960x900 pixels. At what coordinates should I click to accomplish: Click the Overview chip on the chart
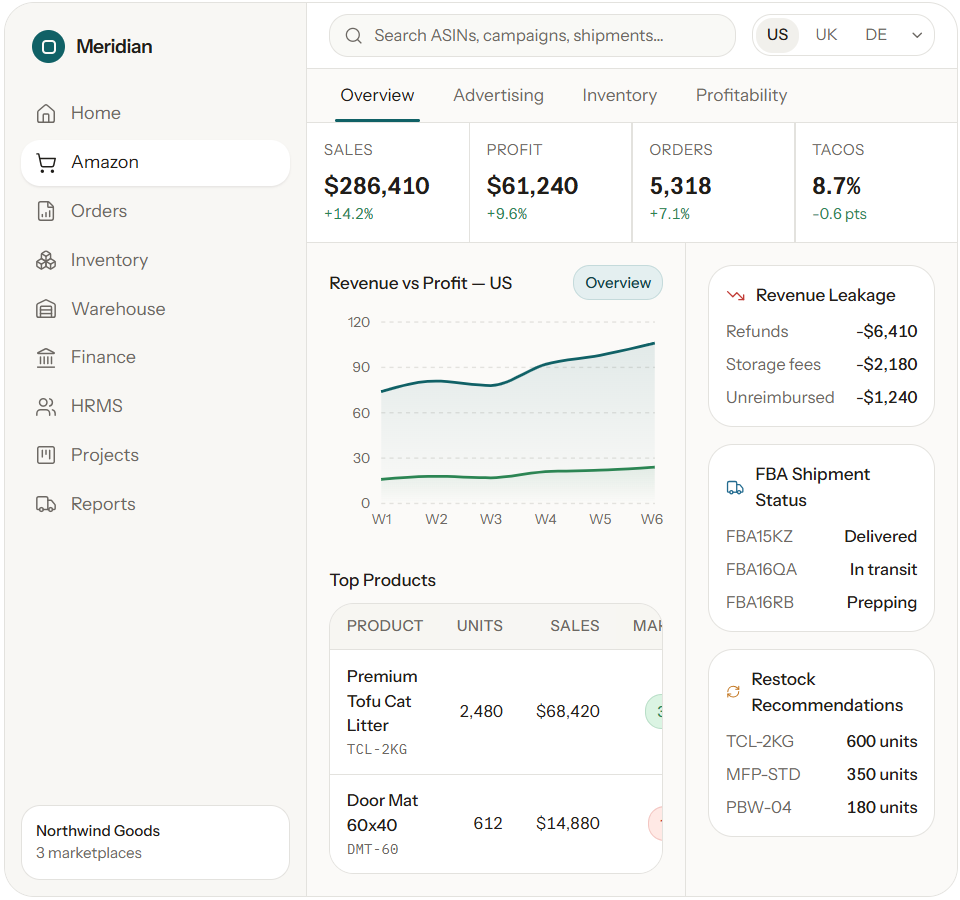(618, 283)
